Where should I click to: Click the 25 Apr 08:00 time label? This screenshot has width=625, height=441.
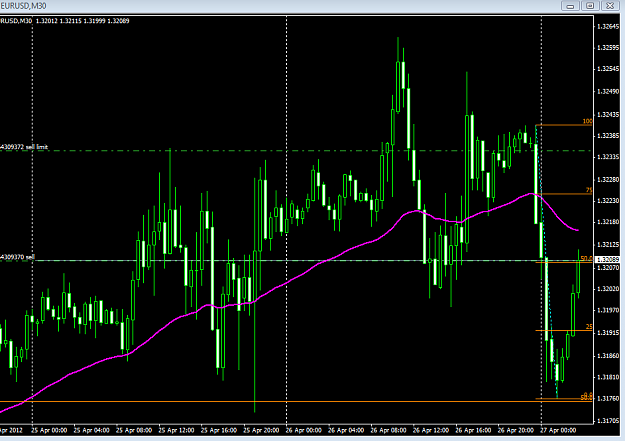click(x=134, y=430)
